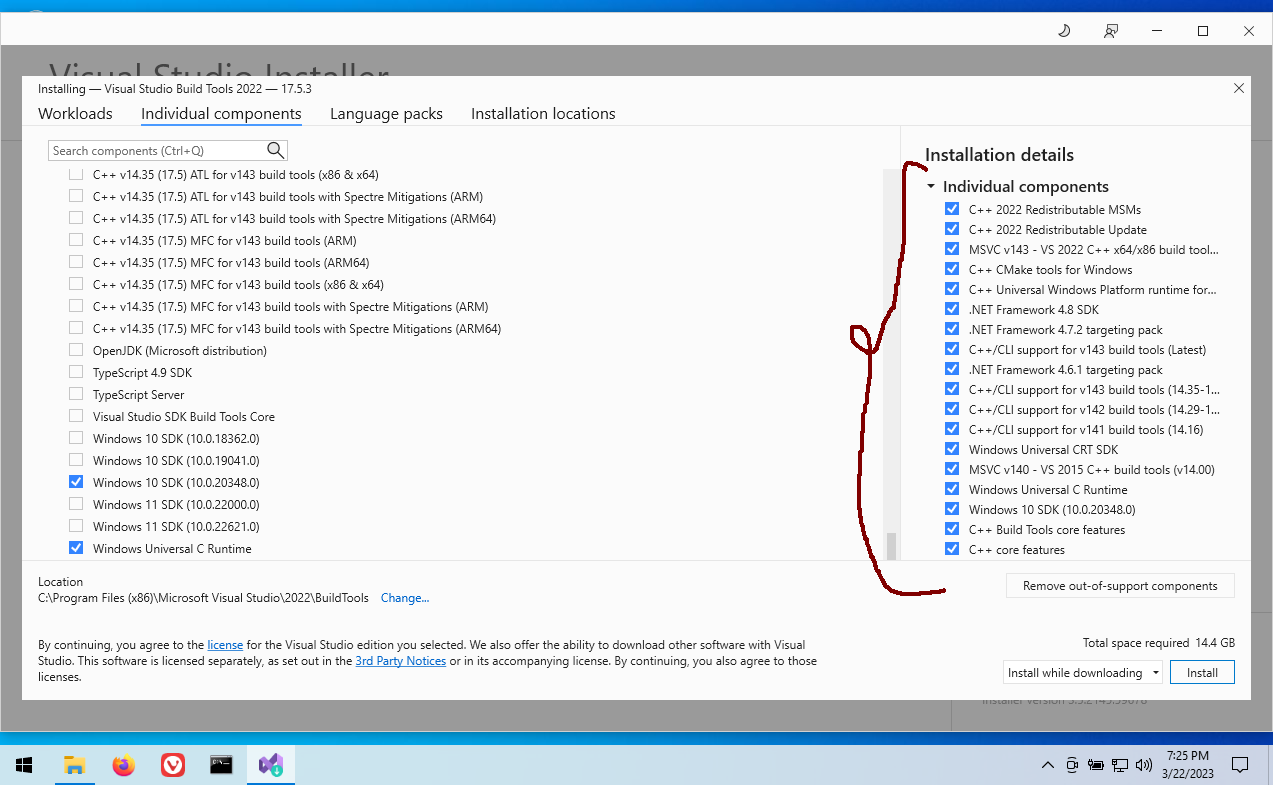The image size is (1273, 785).
Task: Open the Installation locations tab
Action: [x=543, y=114]
